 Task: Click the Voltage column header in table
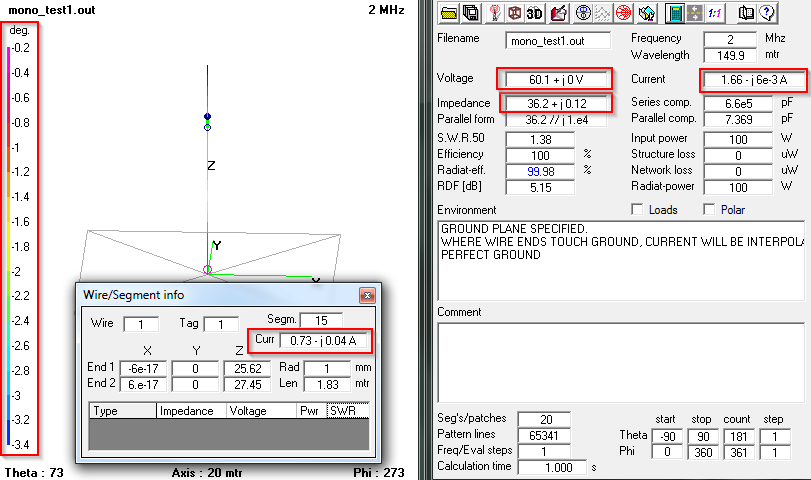coord(261,411)
